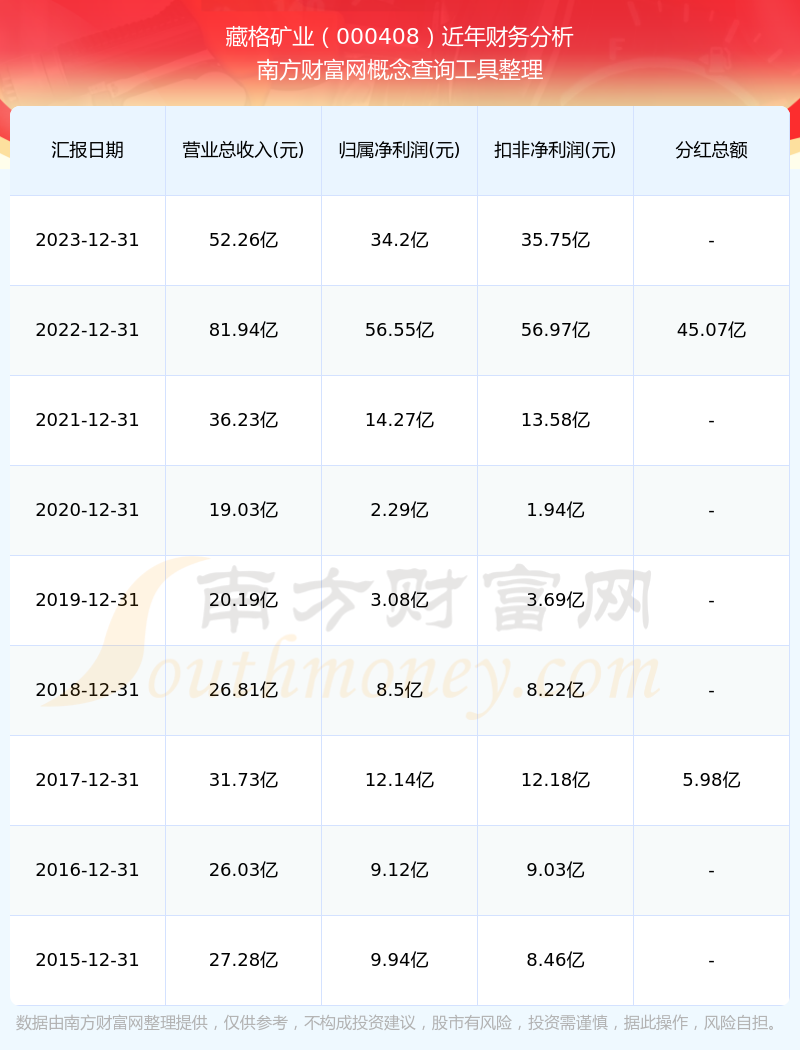This screenshot has width=800, height=1050.
Task: Click net profit value 9.12亿
Action: coord(400,870)
